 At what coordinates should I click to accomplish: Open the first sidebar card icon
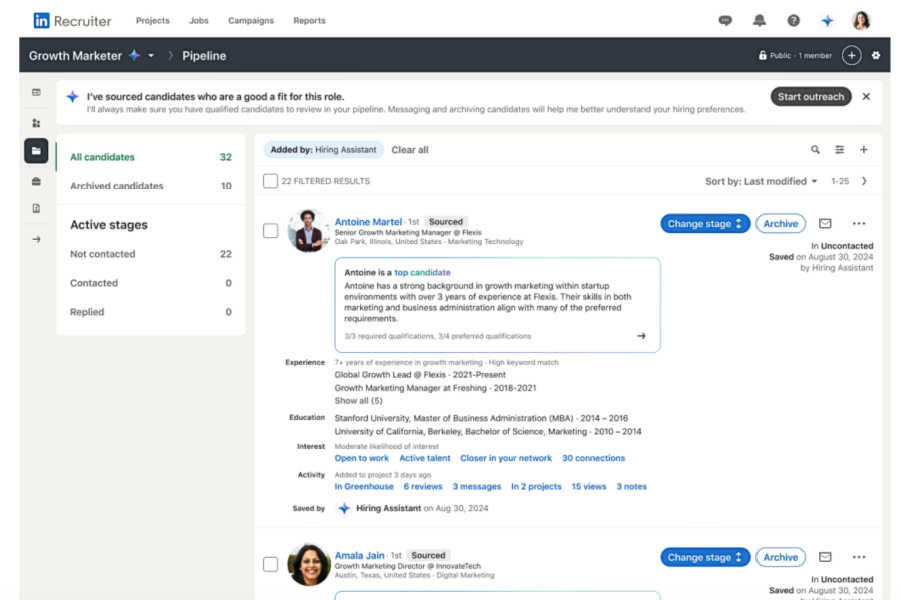(x=36, y=92)
